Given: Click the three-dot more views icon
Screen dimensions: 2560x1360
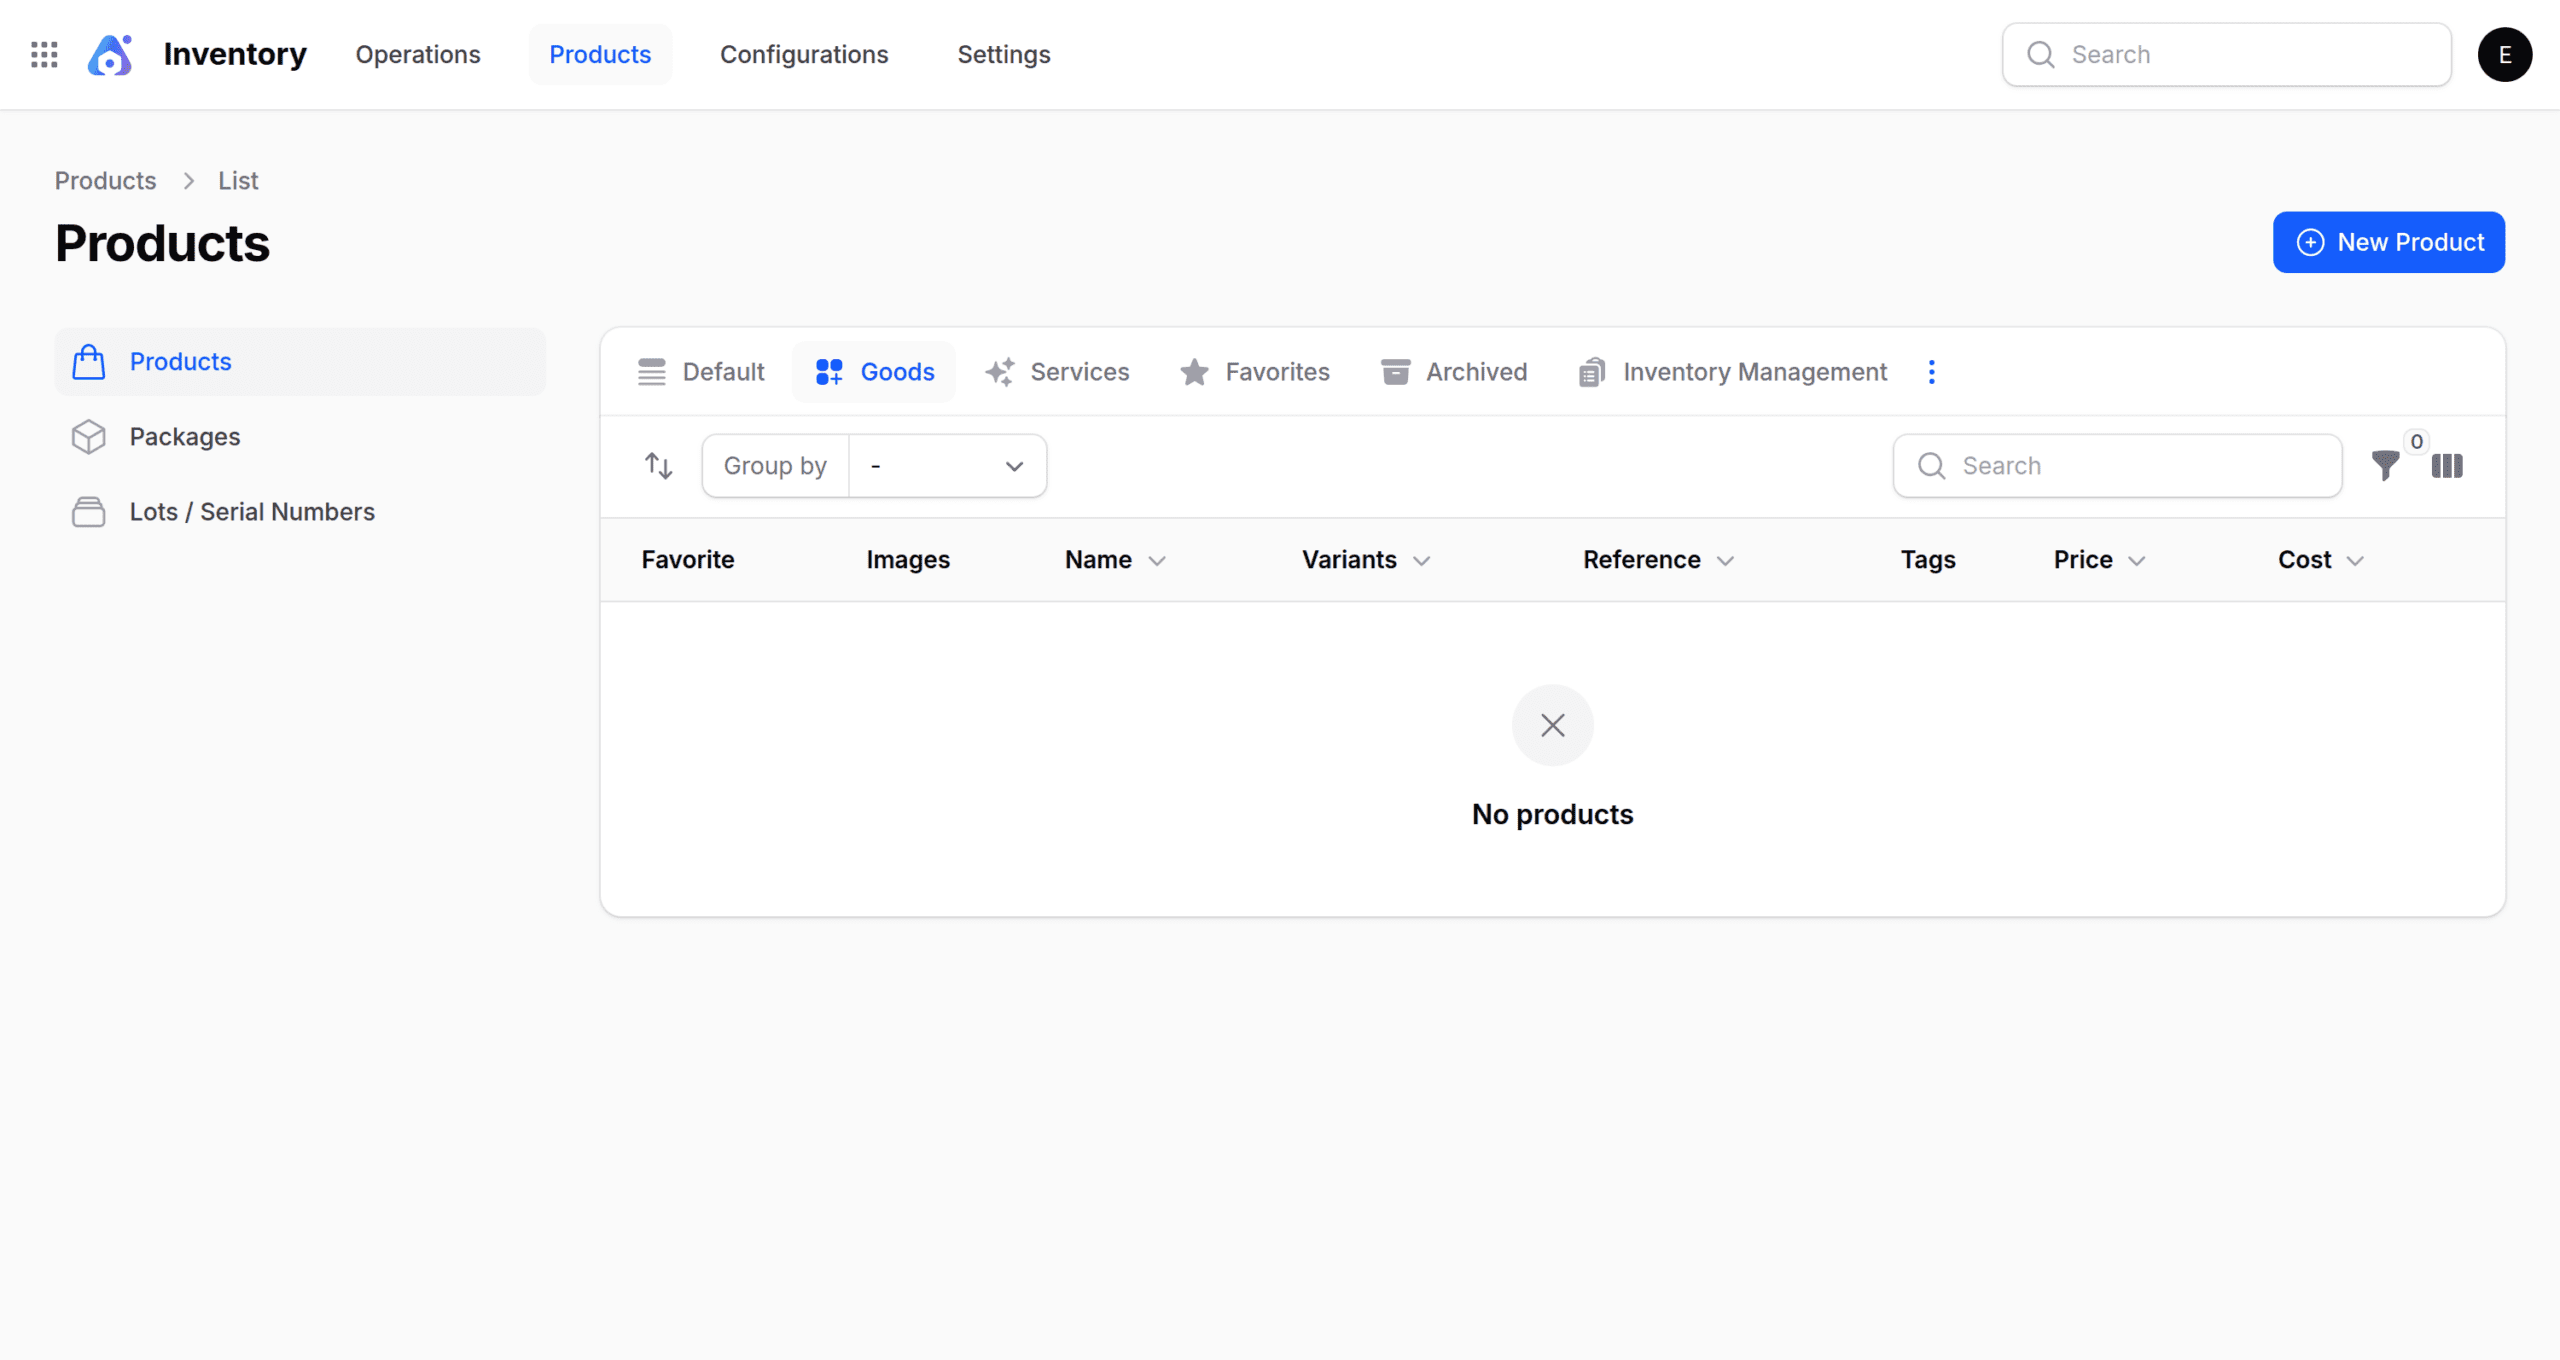Looking at the screenshot, I should [x=1931, y=372].
